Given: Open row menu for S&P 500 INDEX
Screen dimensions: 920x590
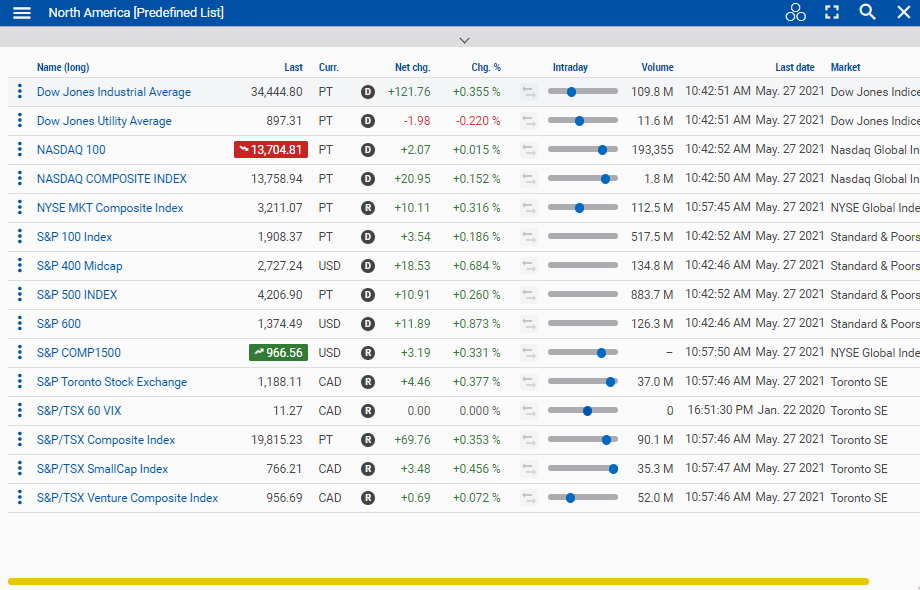Looking at the screenshot, I should pos(20,294).
